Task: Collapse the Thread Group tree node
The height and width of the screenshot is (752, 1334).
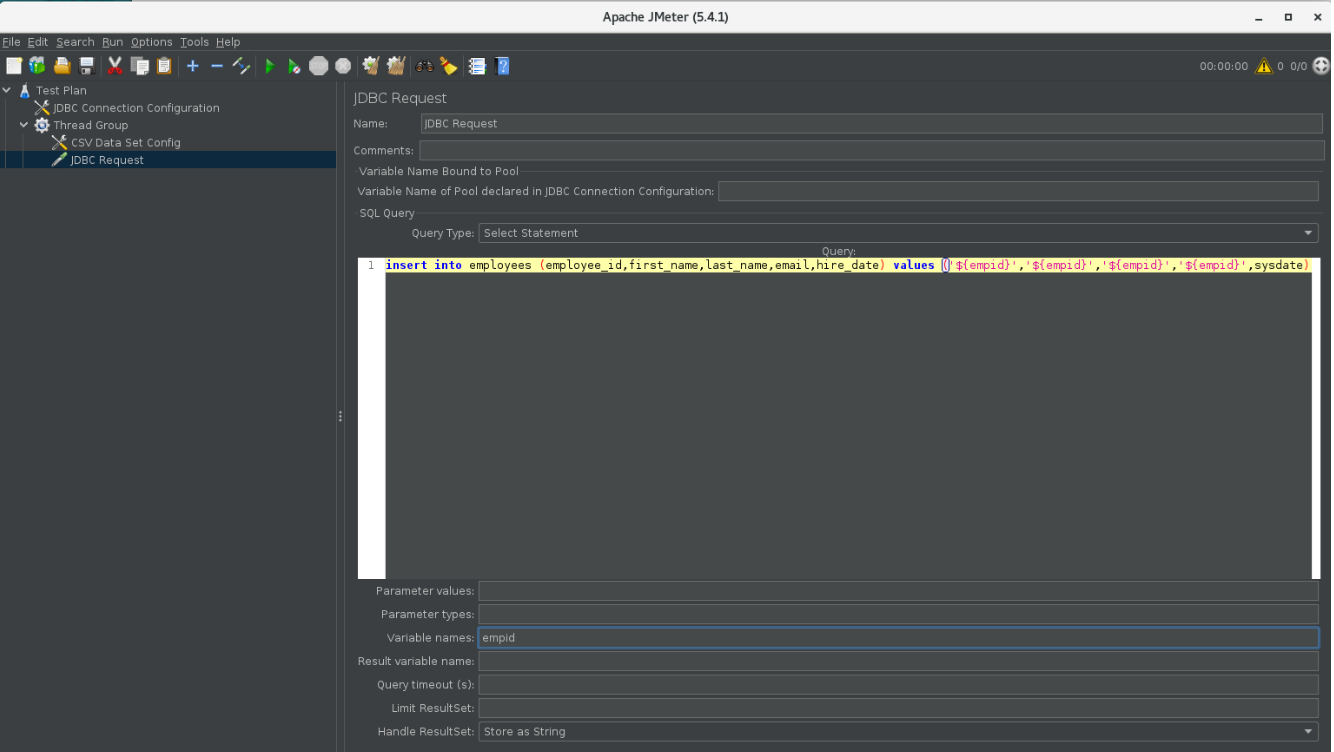Action: pos(25,125)
